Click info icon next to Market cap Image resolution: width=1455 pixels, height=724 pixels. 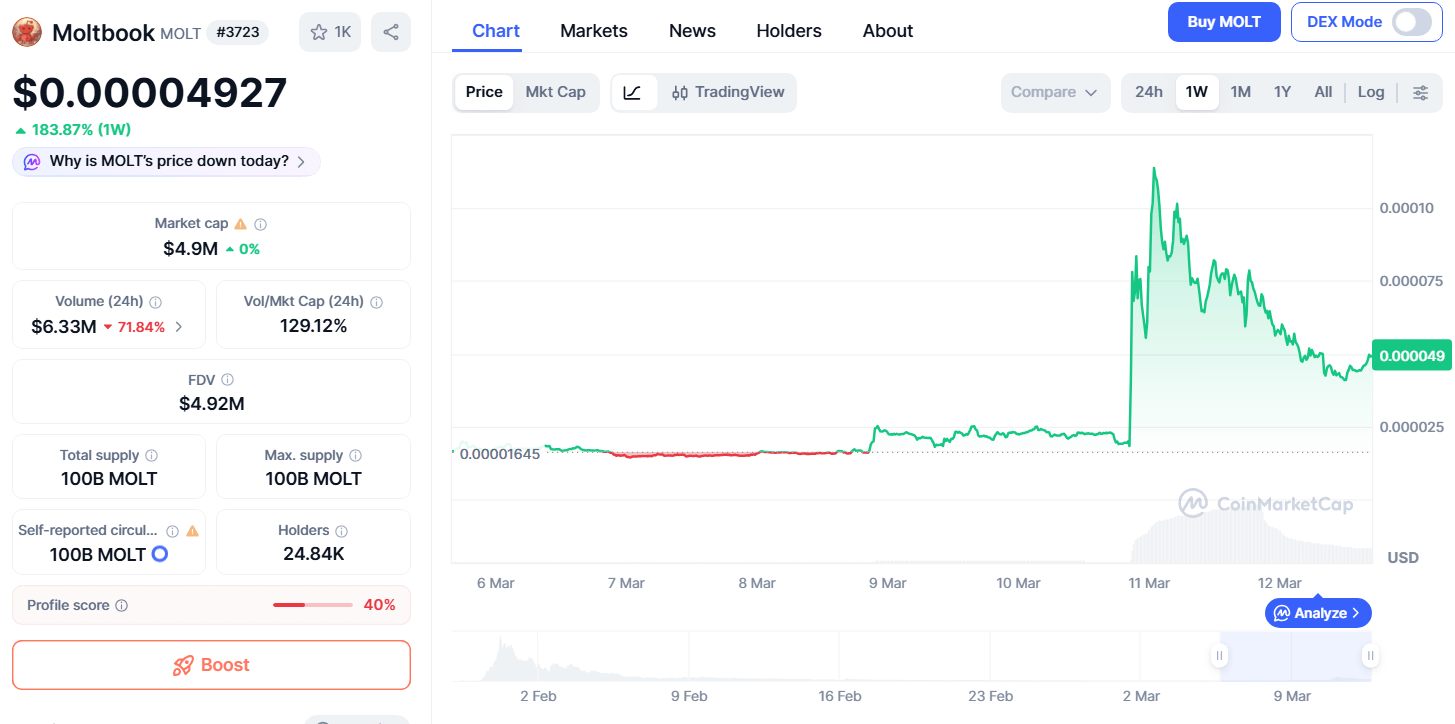click(260, 224)
